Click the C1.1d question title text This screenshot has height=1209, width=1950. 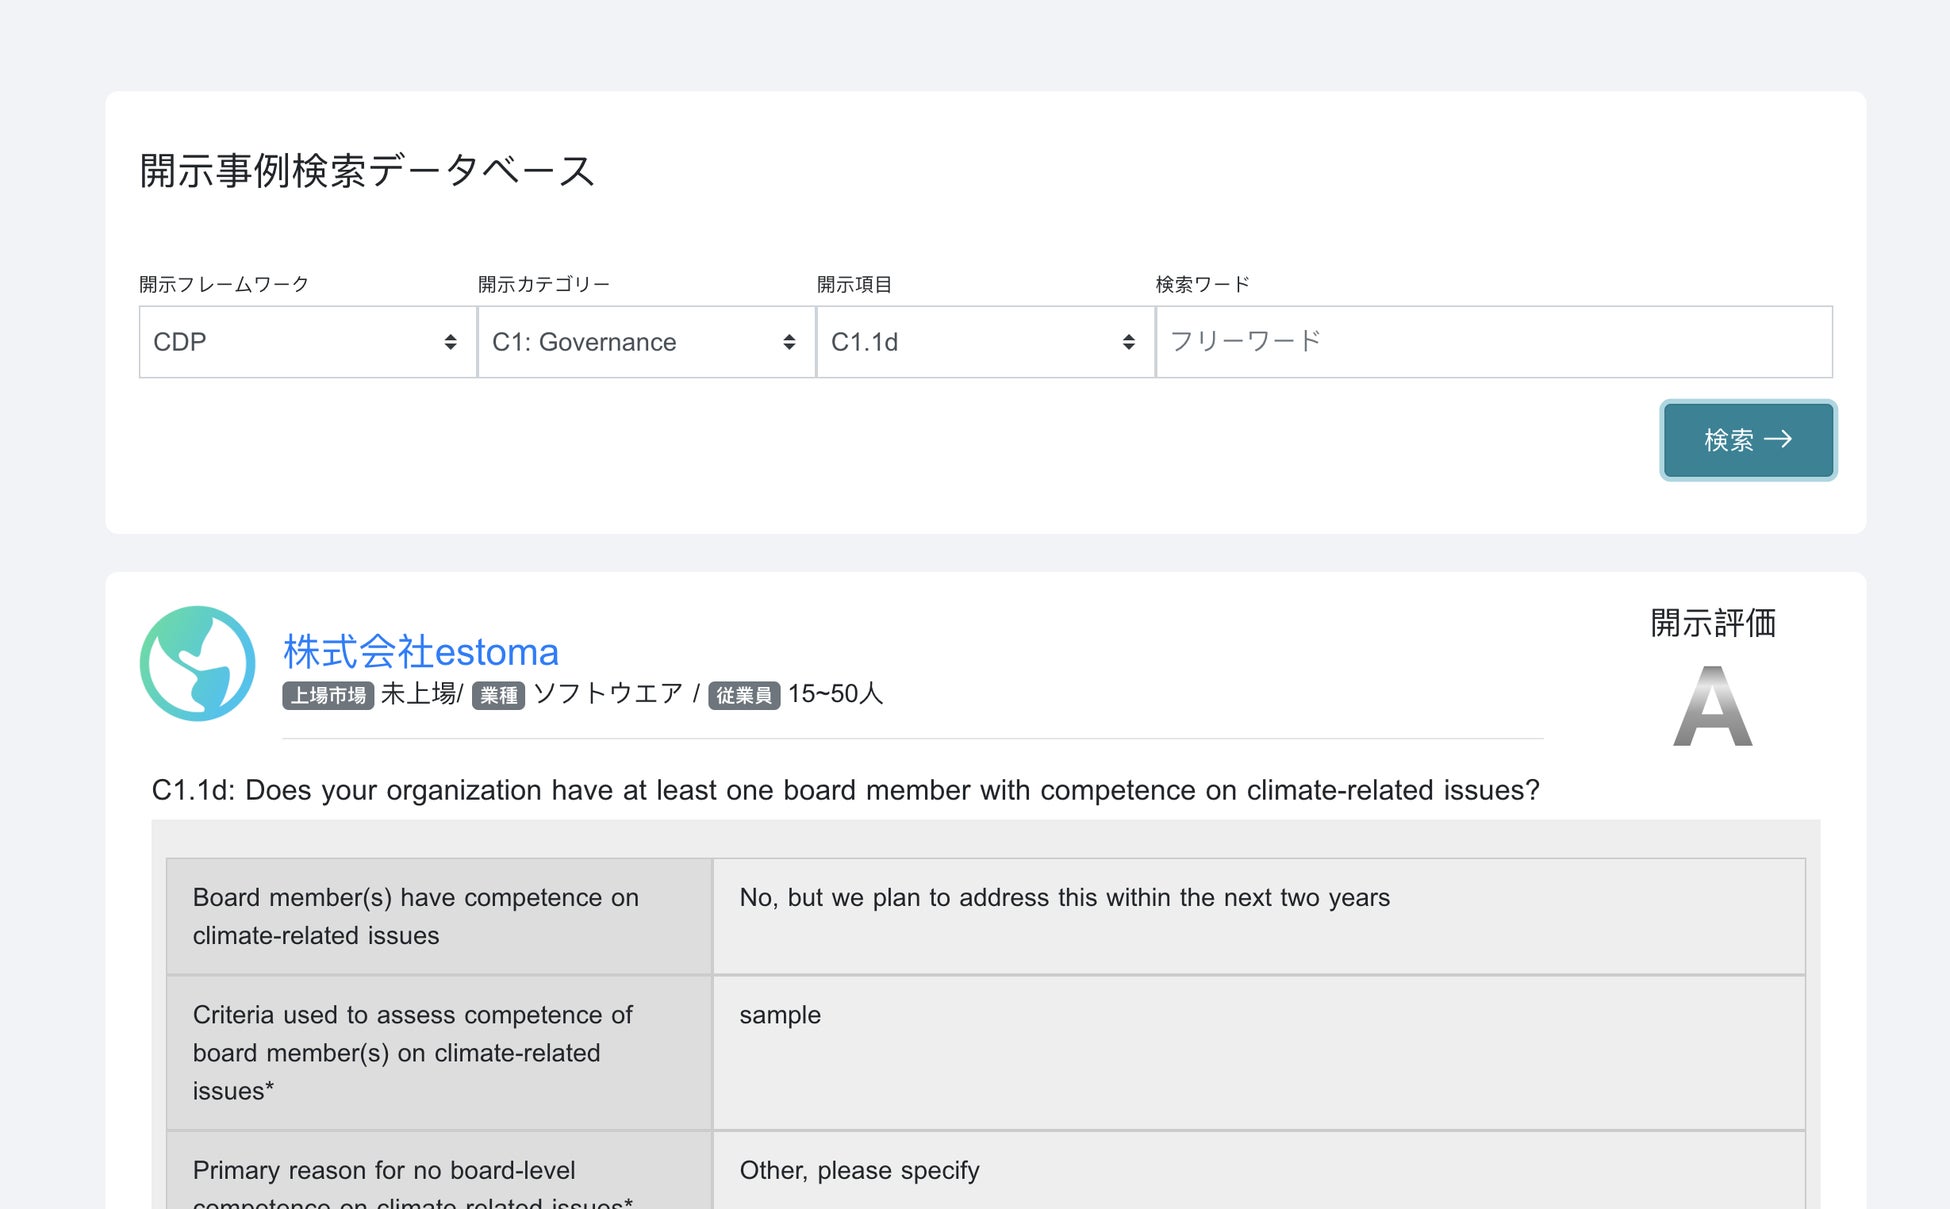pyautogui.click(x=845, y=790)
